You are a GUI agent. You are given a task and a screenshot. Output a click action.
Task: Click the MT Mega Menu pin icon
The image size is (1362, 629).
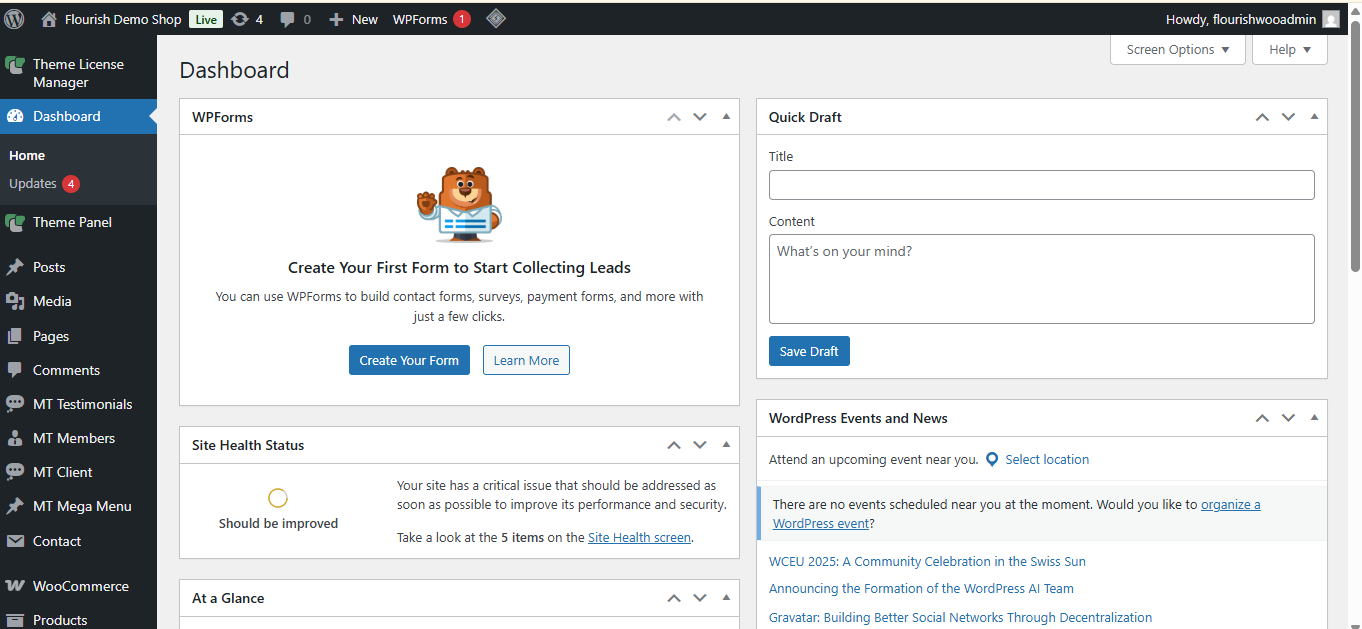(x=15, y=506)
